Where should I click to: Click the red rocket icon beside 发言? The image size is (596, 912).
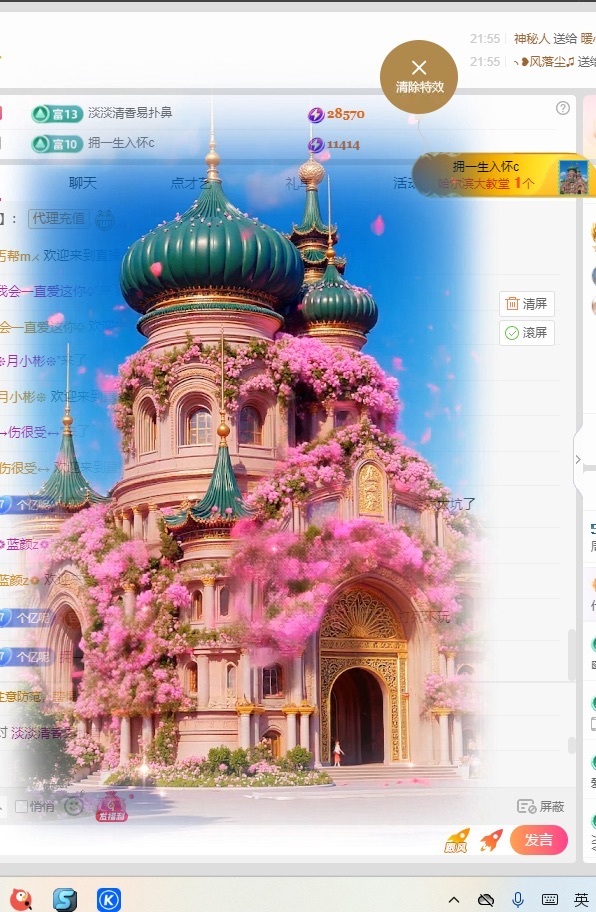[x=491, y=840]
